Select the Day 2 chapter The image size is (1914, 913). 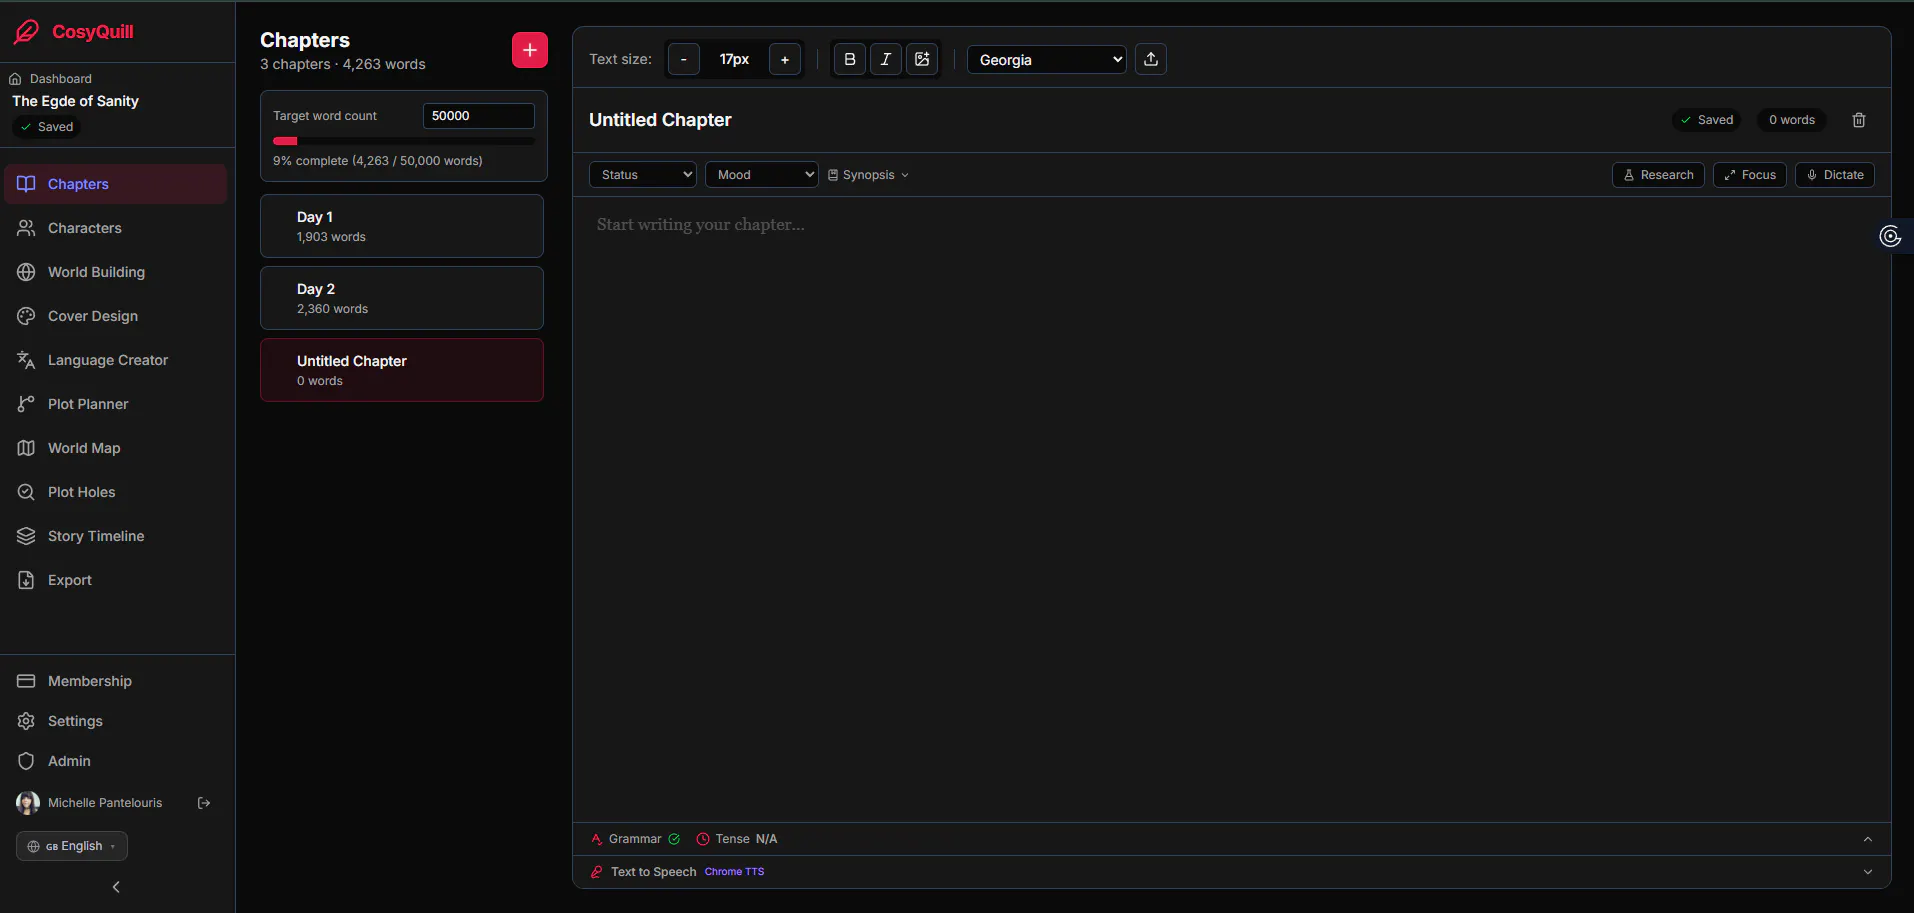coord(402,298)
